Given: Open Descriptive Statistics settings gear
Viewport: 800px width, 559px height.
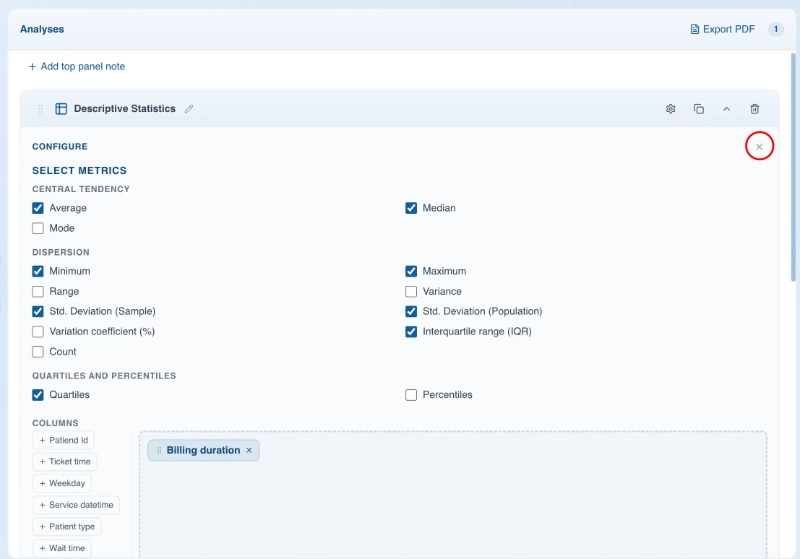Looking at the screenshot, I should 671,109.
